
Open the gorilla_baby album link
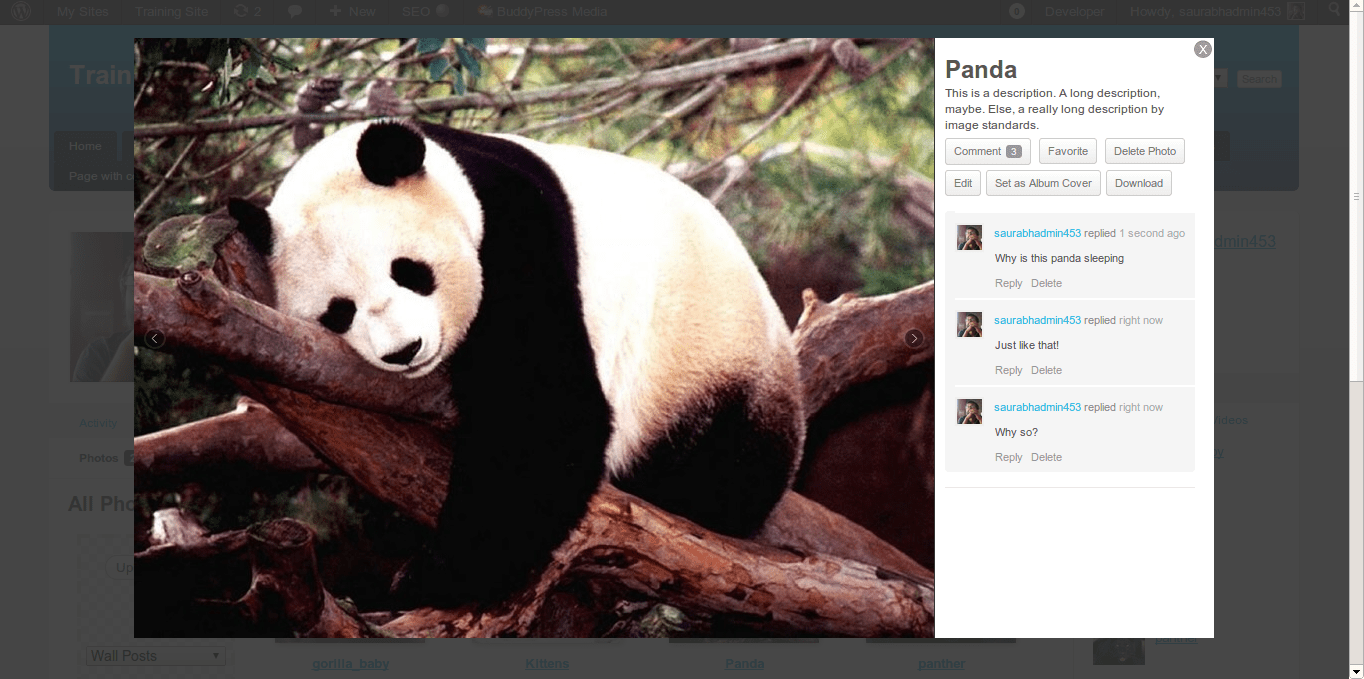(x=350, y=663)
